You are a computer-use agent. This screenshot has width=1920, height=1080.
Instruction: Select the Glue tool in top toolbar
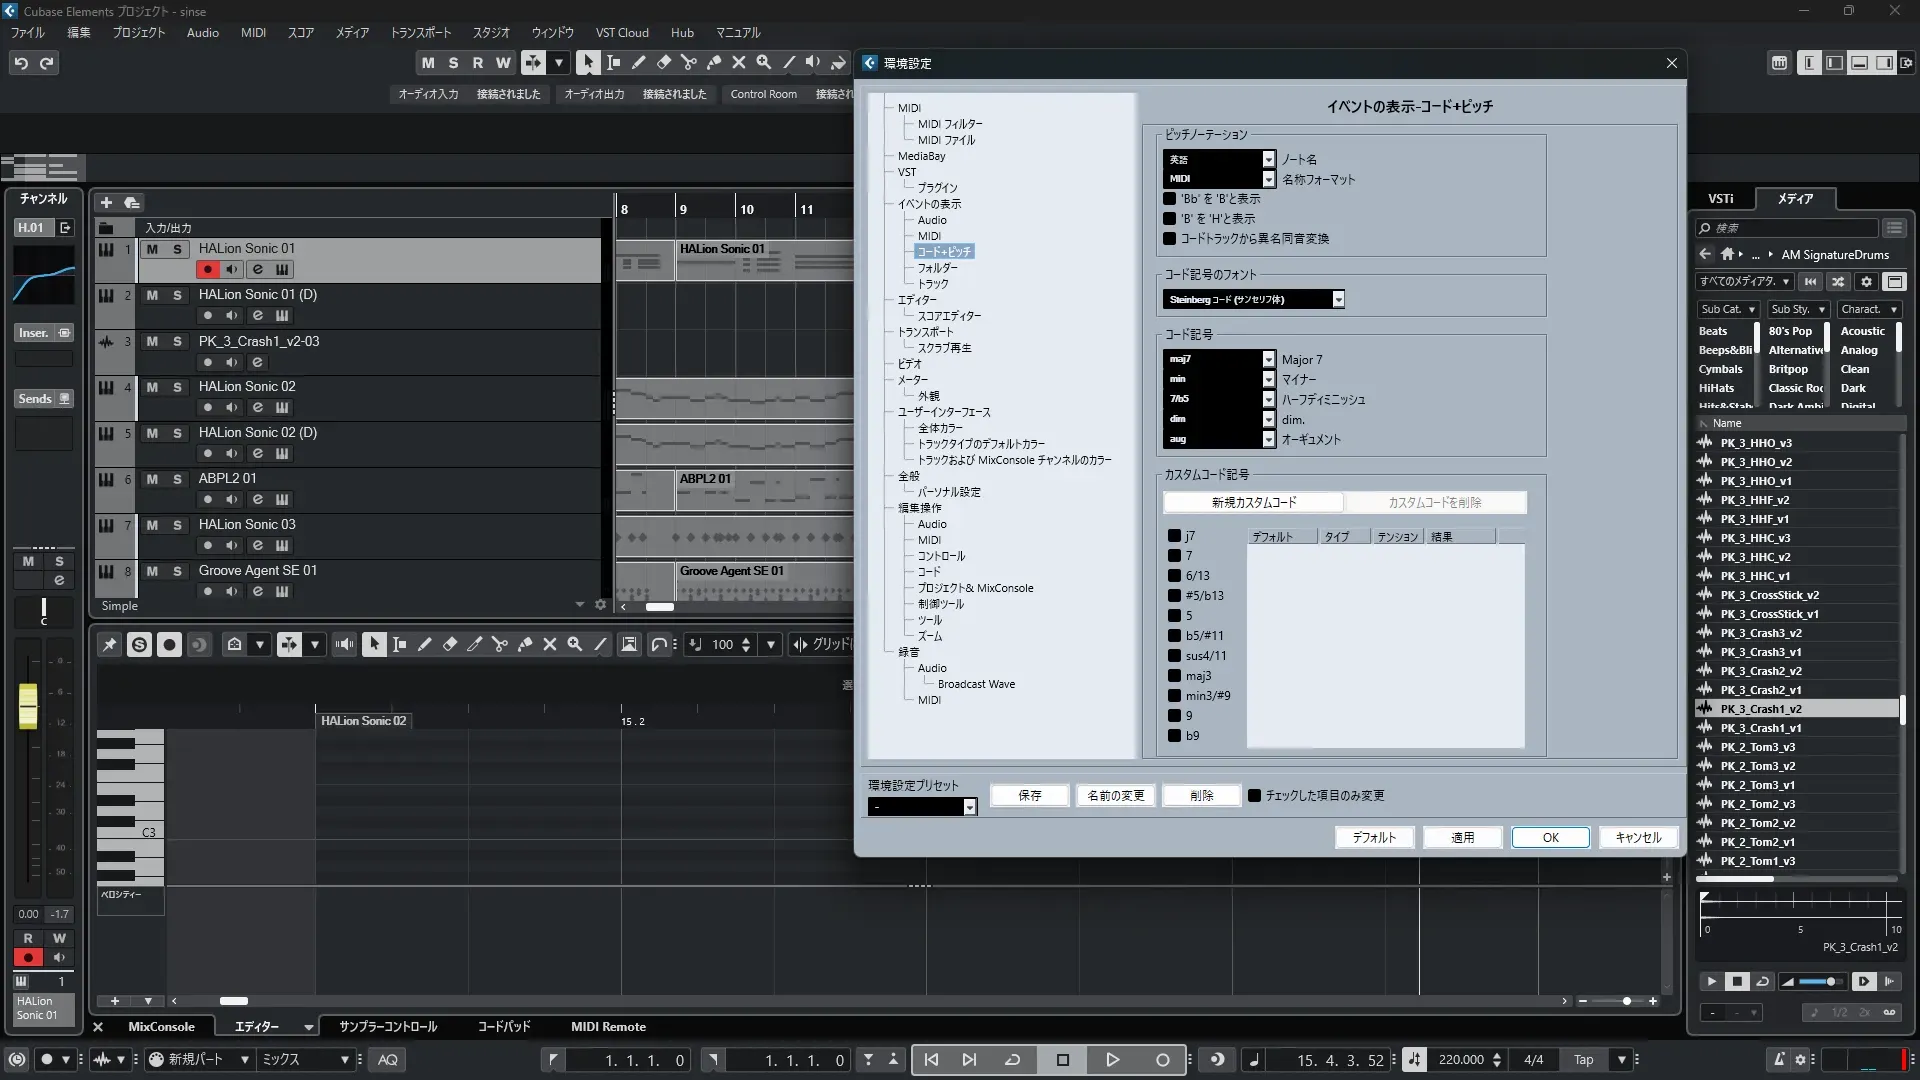point(713,62)
